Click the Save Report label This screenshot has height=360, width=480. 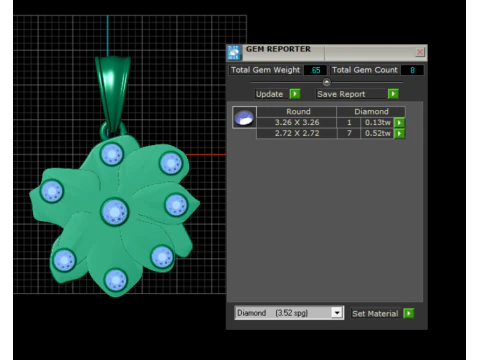click(x=341, y=94)
